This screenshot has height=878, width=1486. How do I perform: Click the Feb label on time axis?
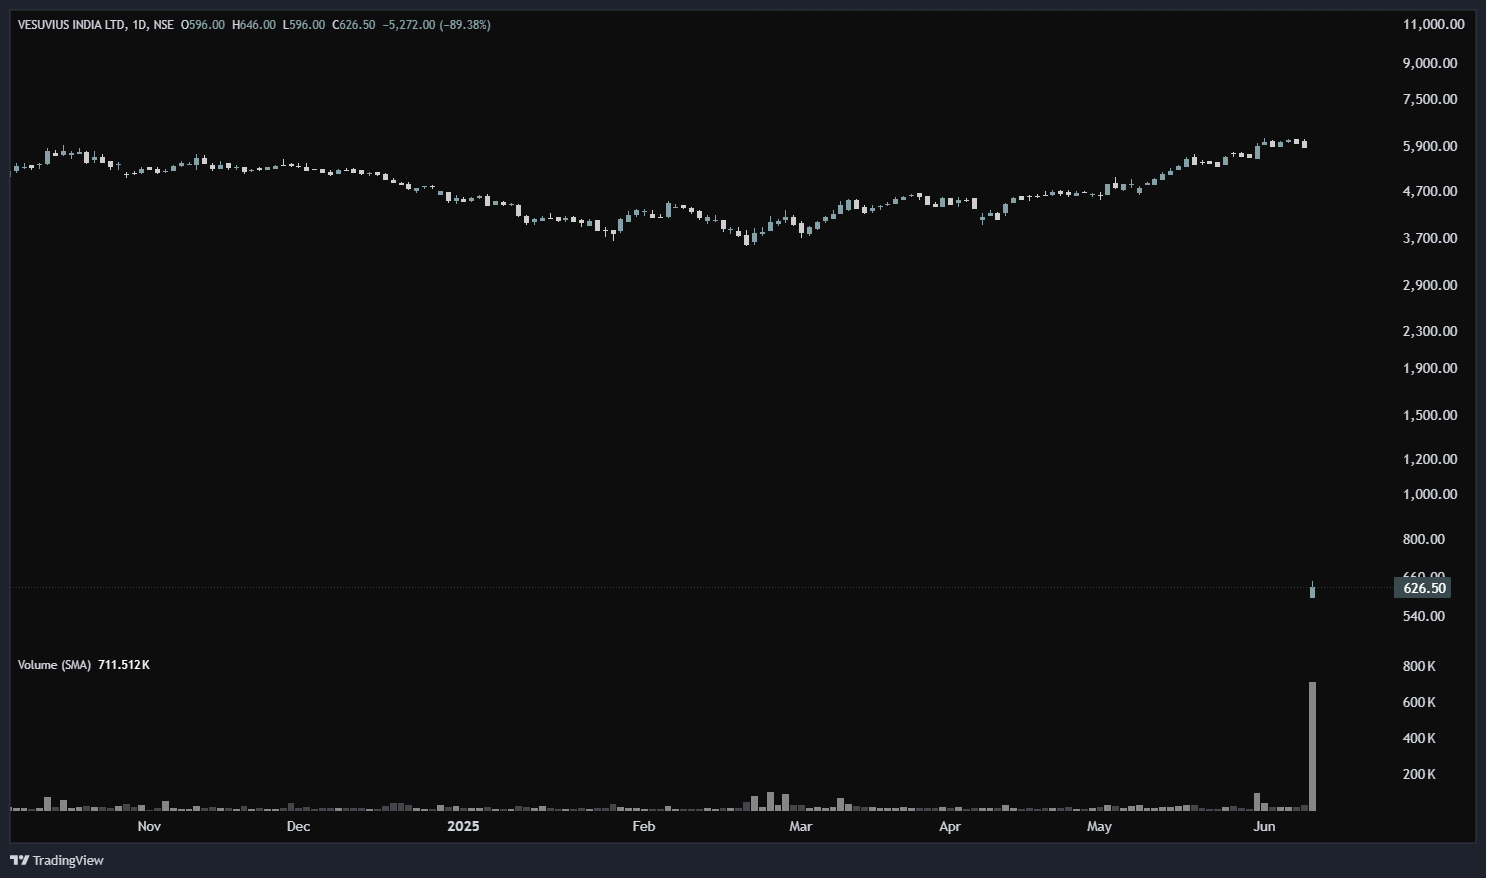(x=644, y=826)
